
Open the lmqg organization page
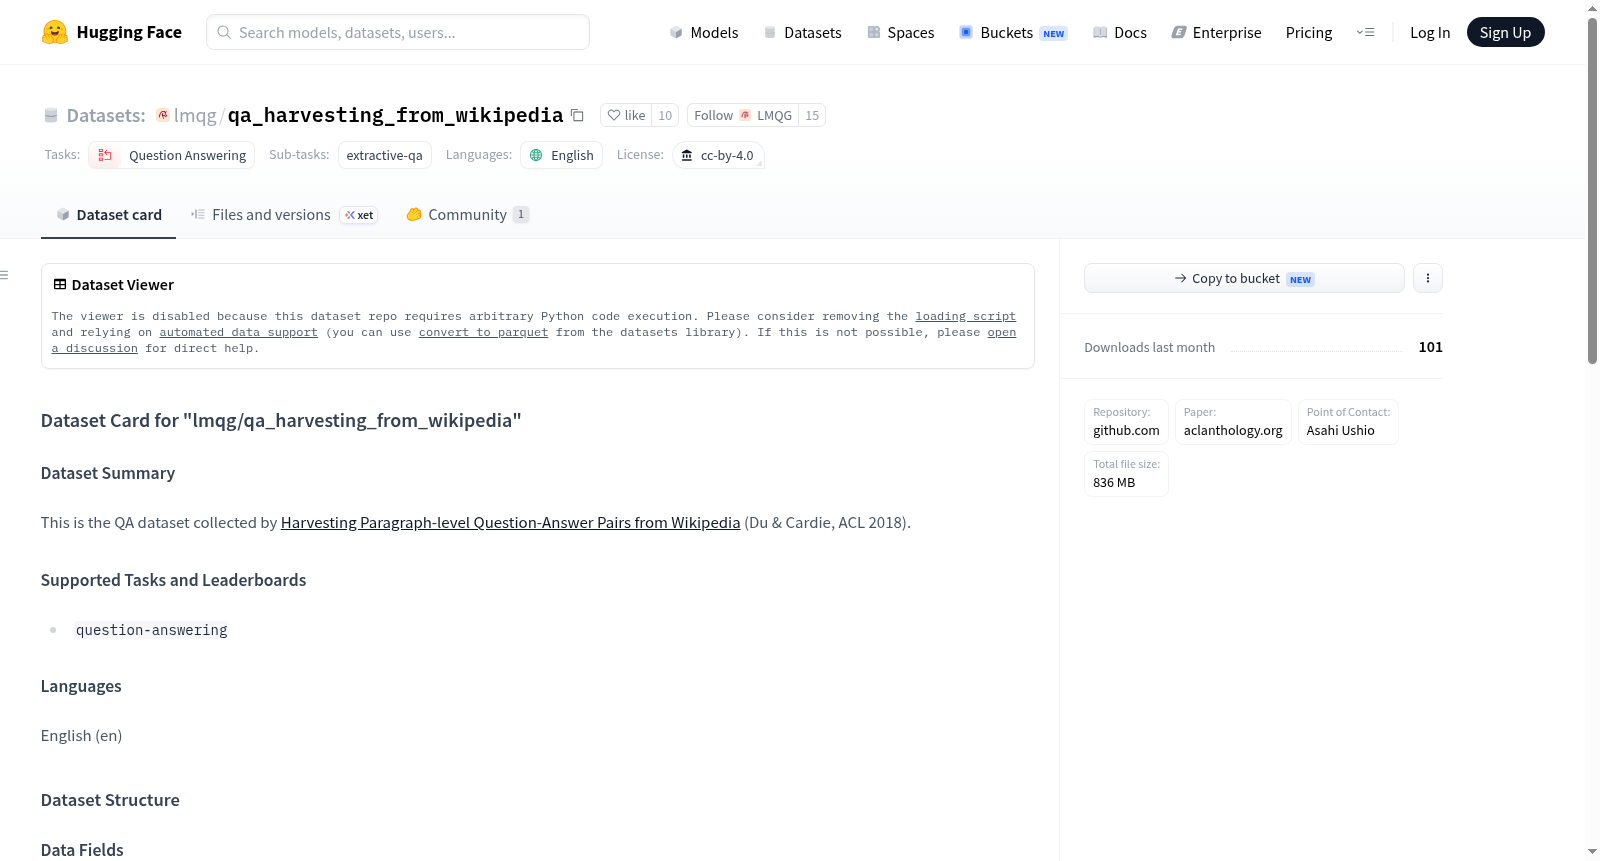[x=195, y=115]
